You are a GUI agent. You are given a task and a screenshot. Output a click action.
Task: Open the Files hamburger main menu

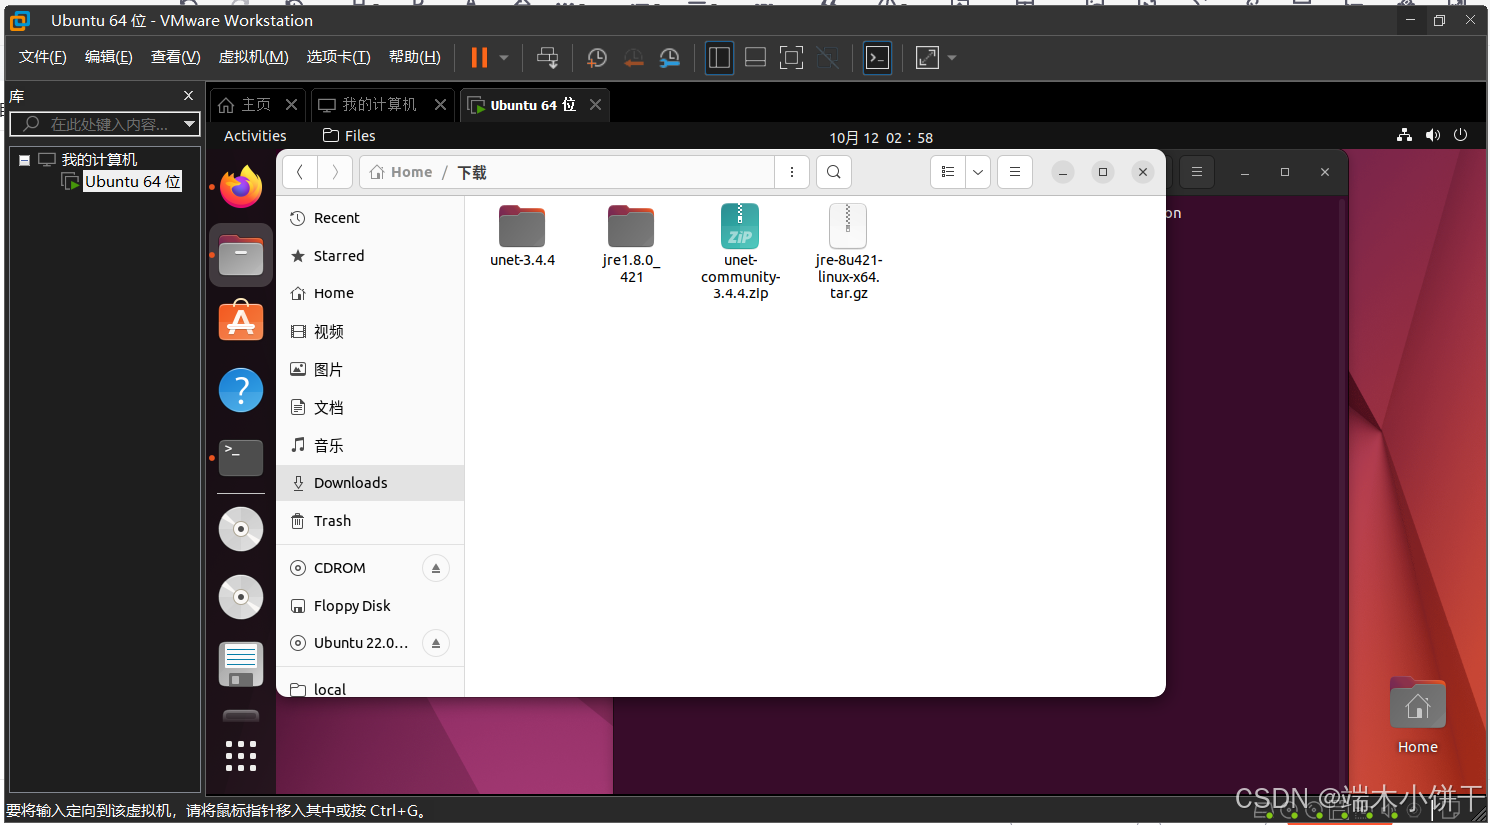click(1015, 172)
